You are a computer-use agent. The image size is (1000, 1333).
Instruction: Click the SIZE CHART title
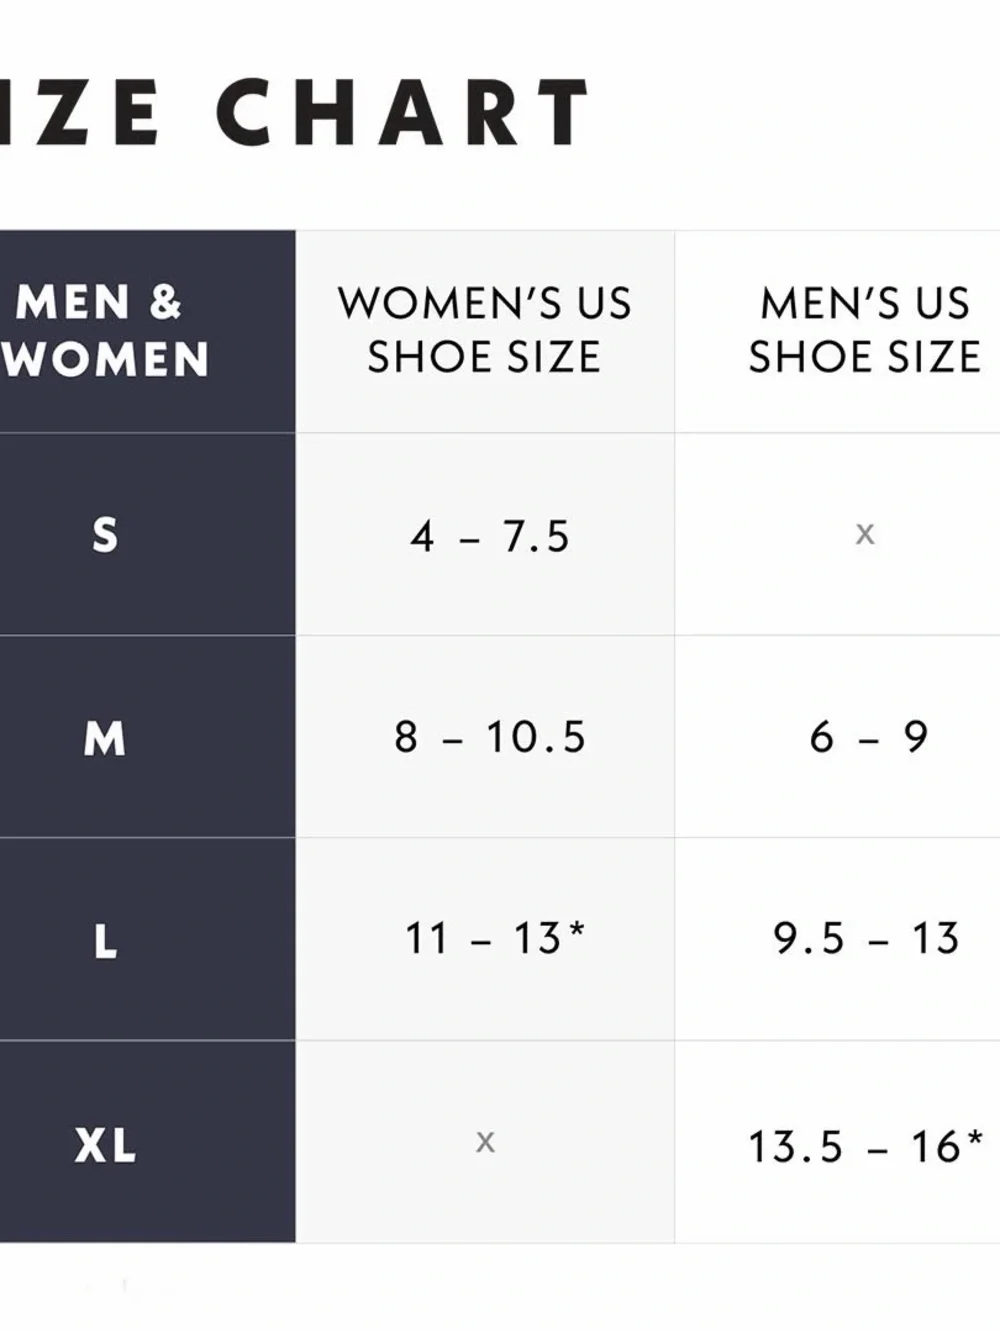coord(295,111)
